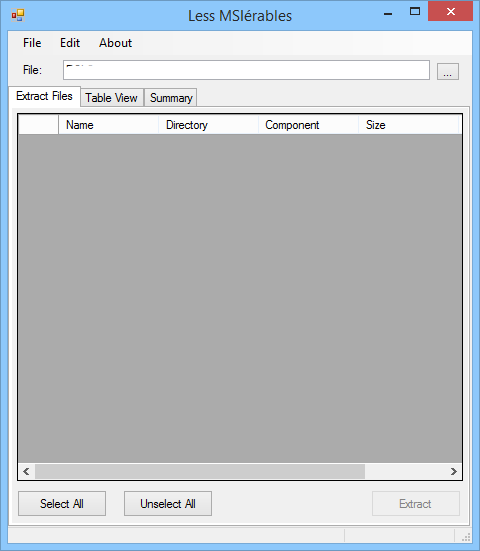Switch to the Table View tab
480x551 pixels.
click(x=111, y=98)
